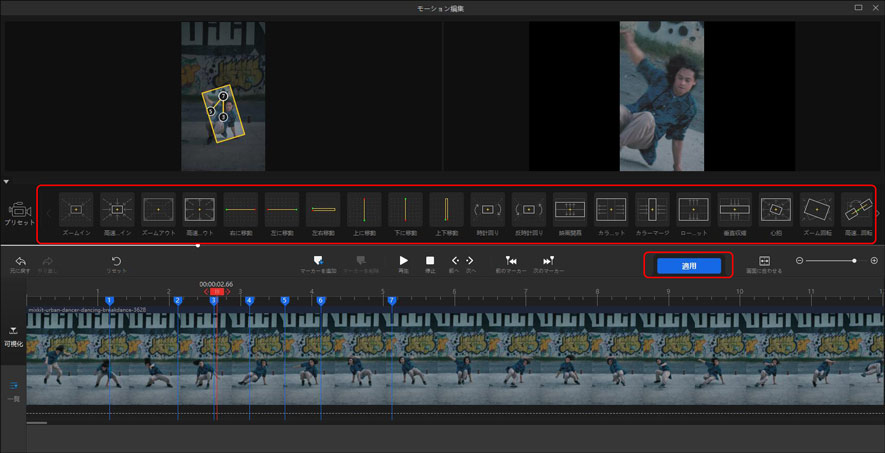Open the プリセット camera tab
Viewport: 885px width, 453px height.
tap(19, 212)
